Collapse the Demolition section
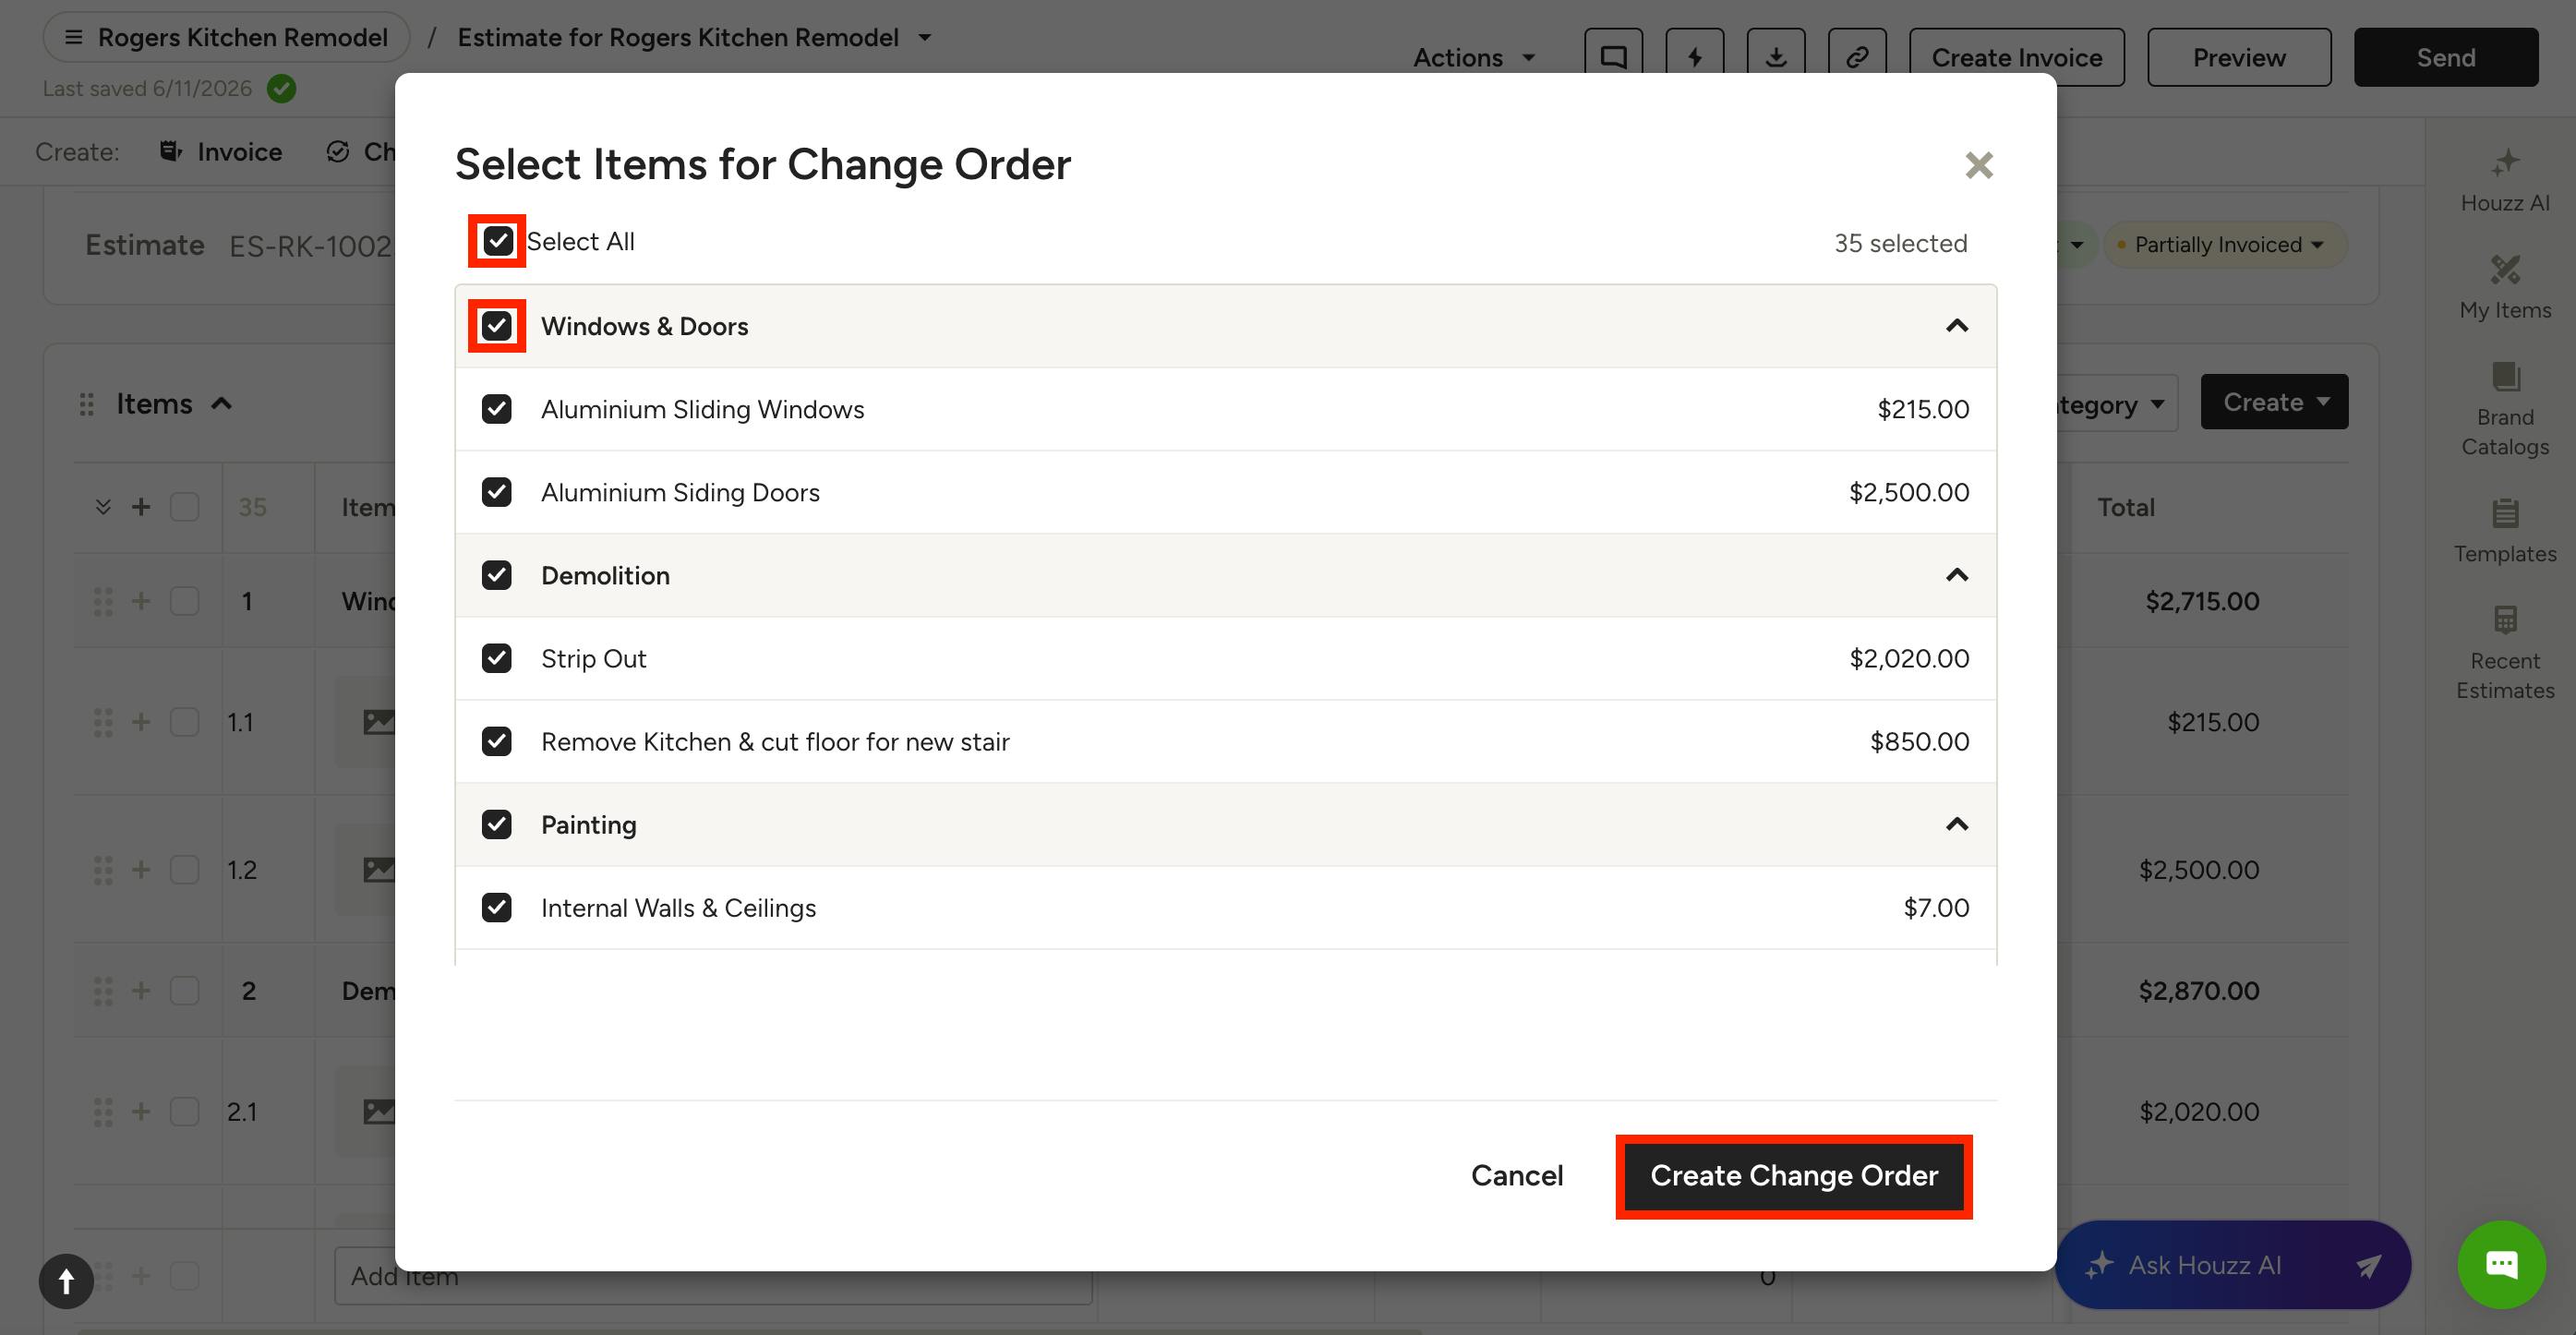This screenshot has height=1335, width=2576. pyautogui.click(x=1956, y=575)
